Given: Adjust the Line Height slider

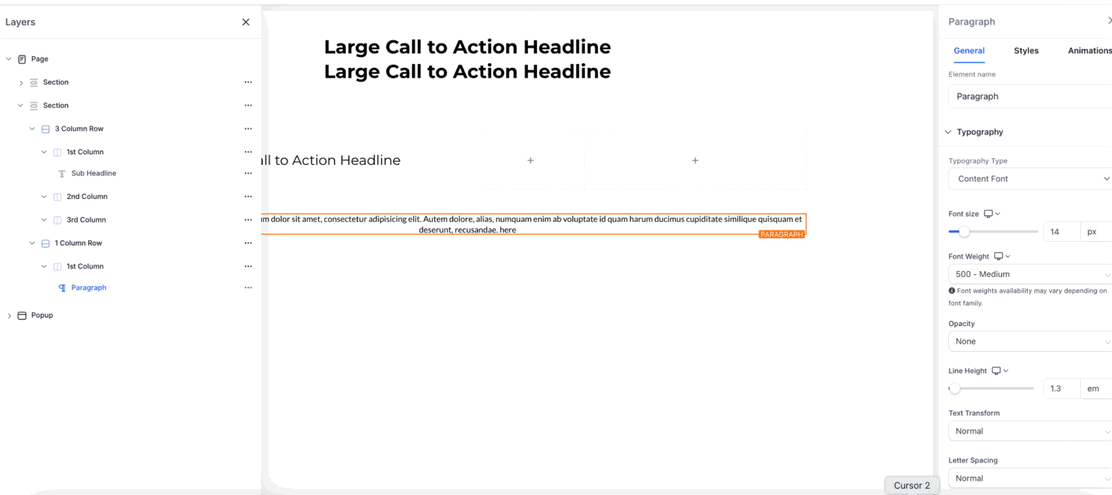Looking at the screenshot, I should click(955, 389).
